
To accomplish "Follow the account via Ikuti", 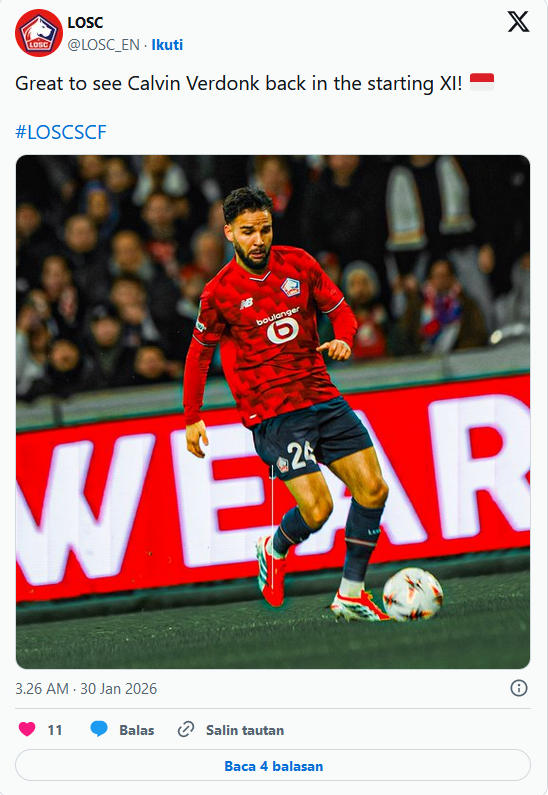I will [167, 45].
